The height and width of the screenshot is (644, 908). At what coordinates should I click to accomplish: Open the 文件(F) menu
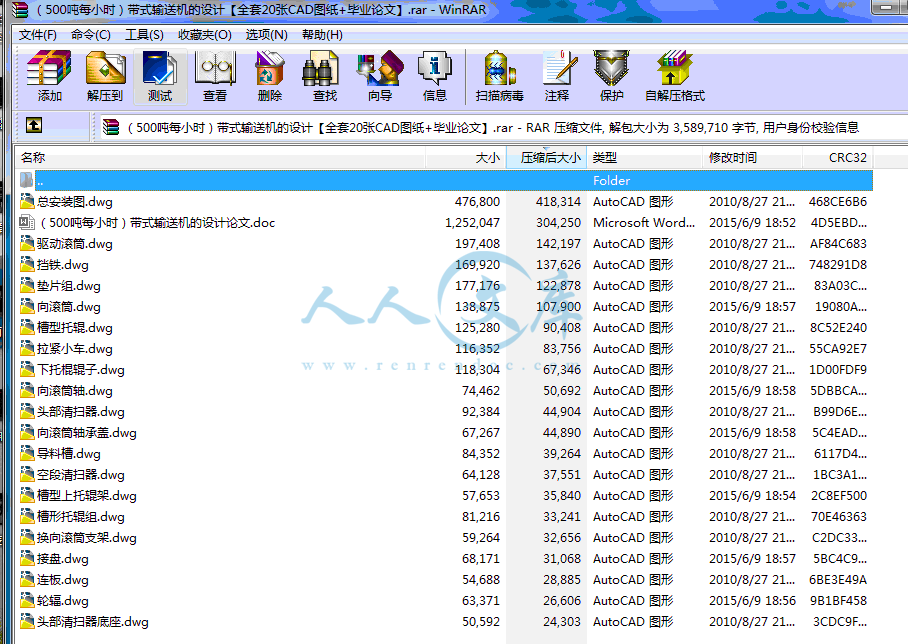coord(38,35)
